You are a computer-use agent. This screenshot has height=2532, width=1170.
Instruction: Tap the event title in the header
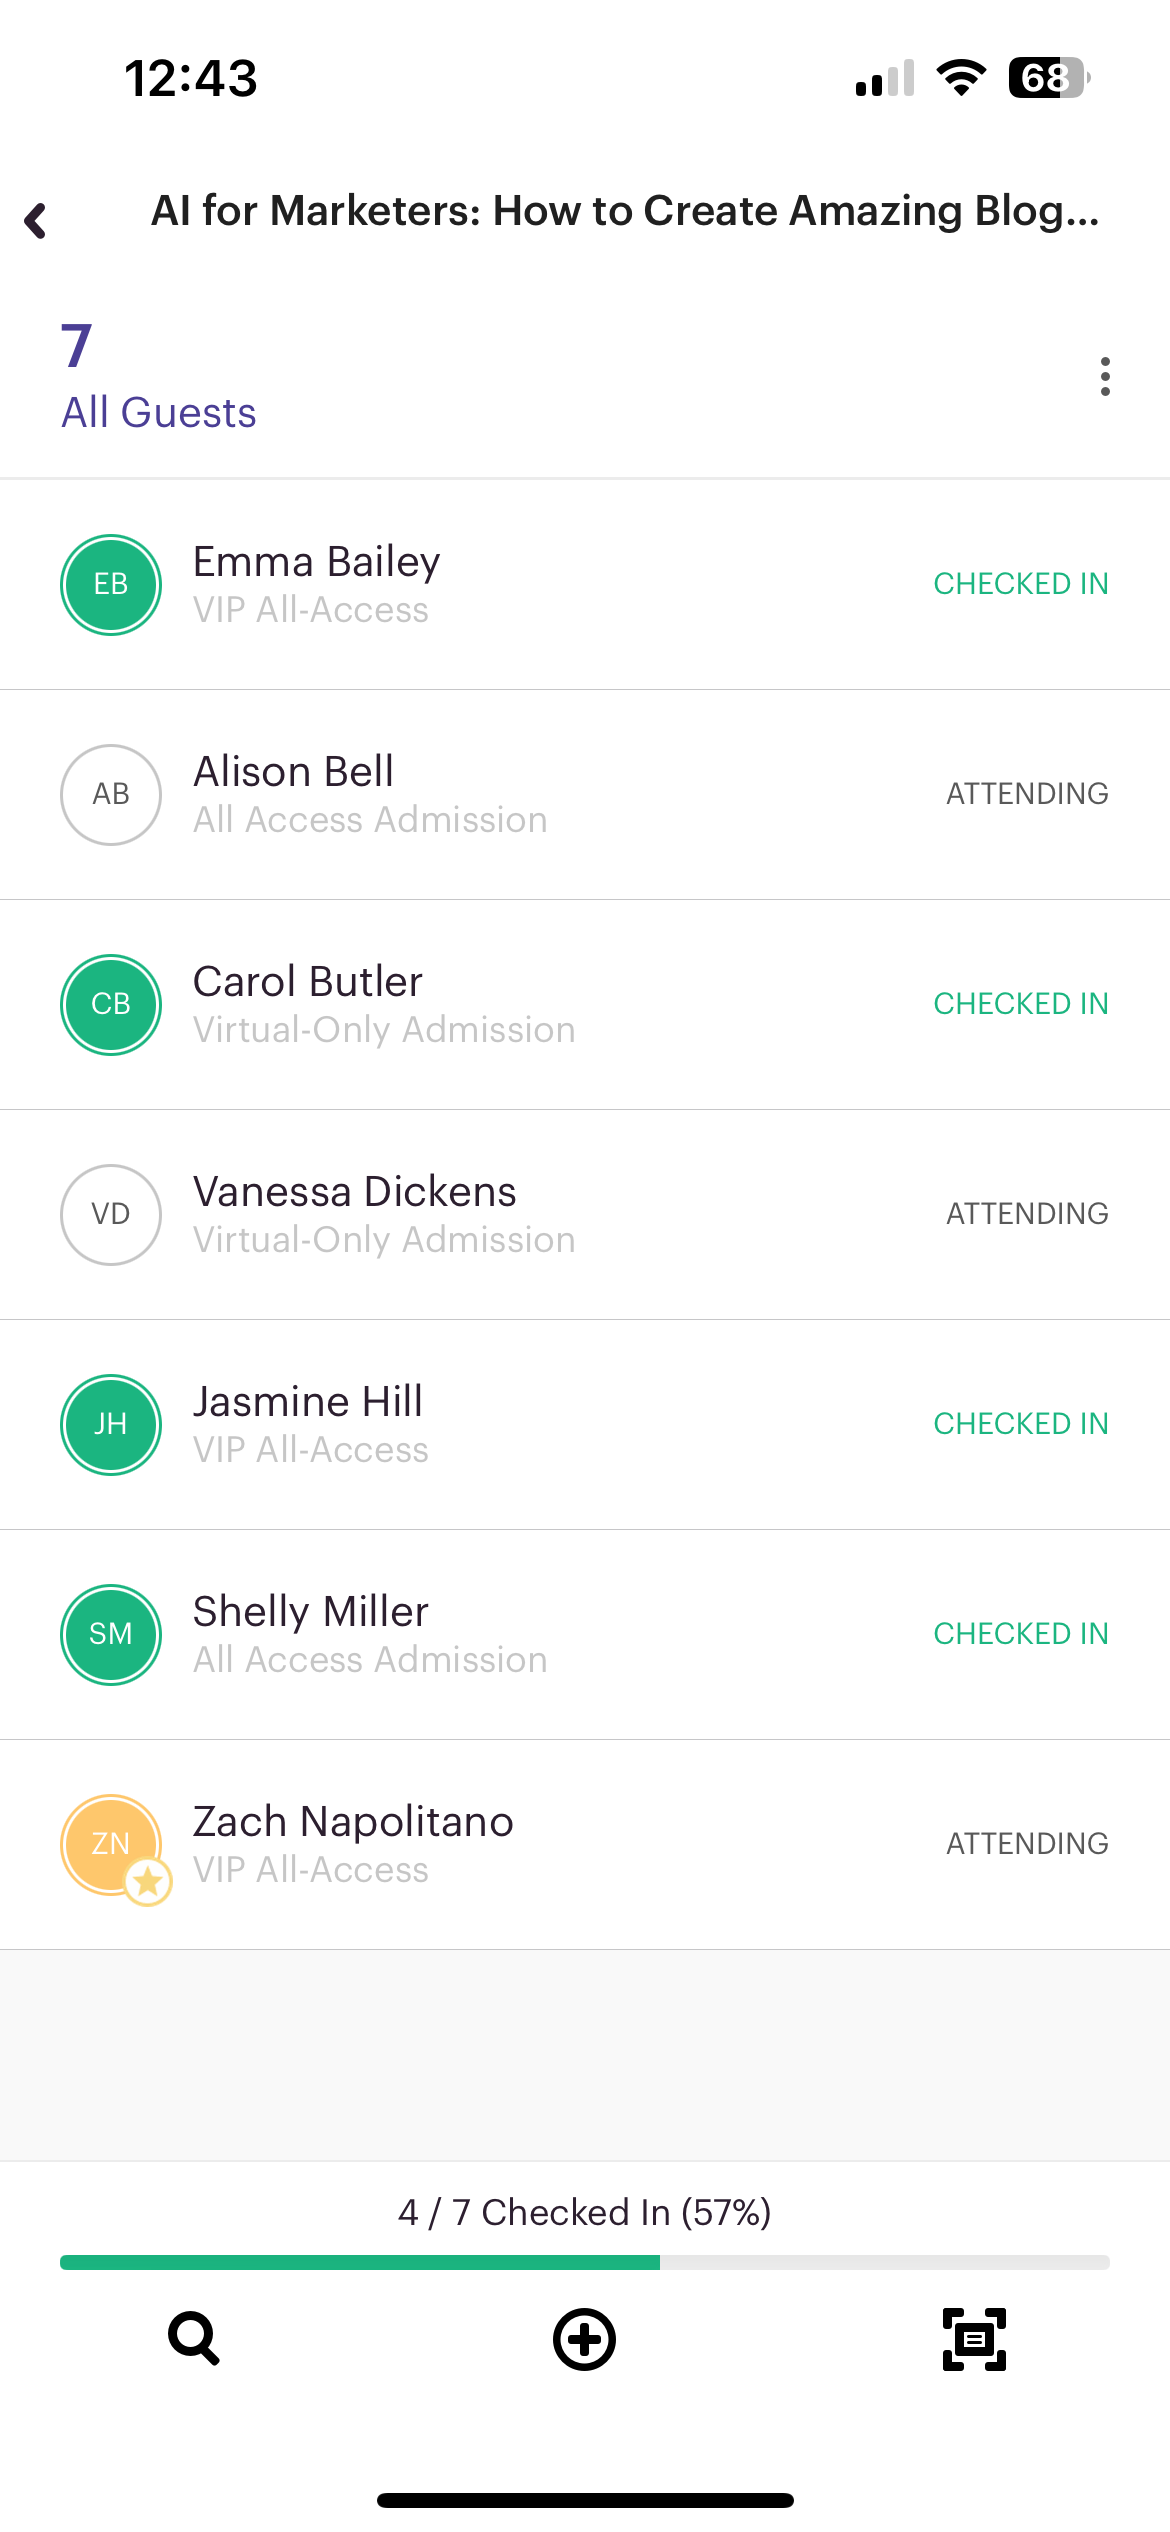[x=625, y=211]
